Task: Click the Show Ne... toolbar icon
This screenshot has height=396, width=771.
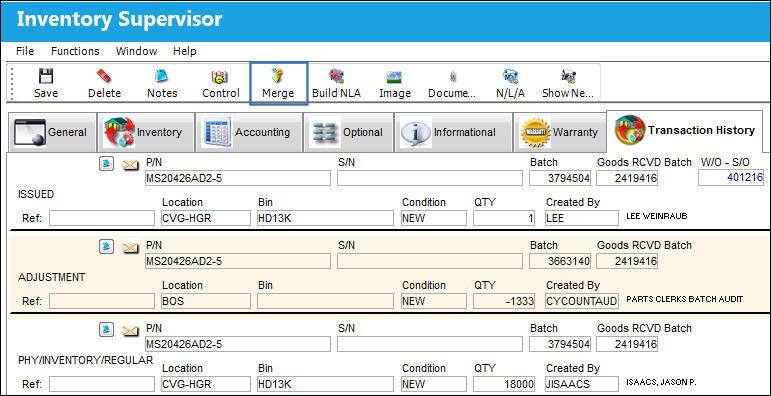Action: tap(568, 76)
